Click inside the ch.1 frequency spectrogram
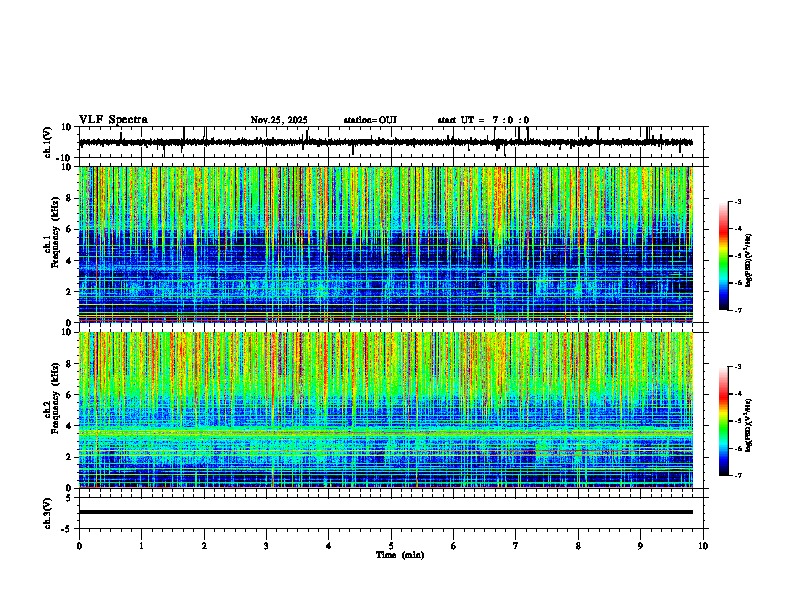This screenshot has width=792, height=612. [385, 244]
